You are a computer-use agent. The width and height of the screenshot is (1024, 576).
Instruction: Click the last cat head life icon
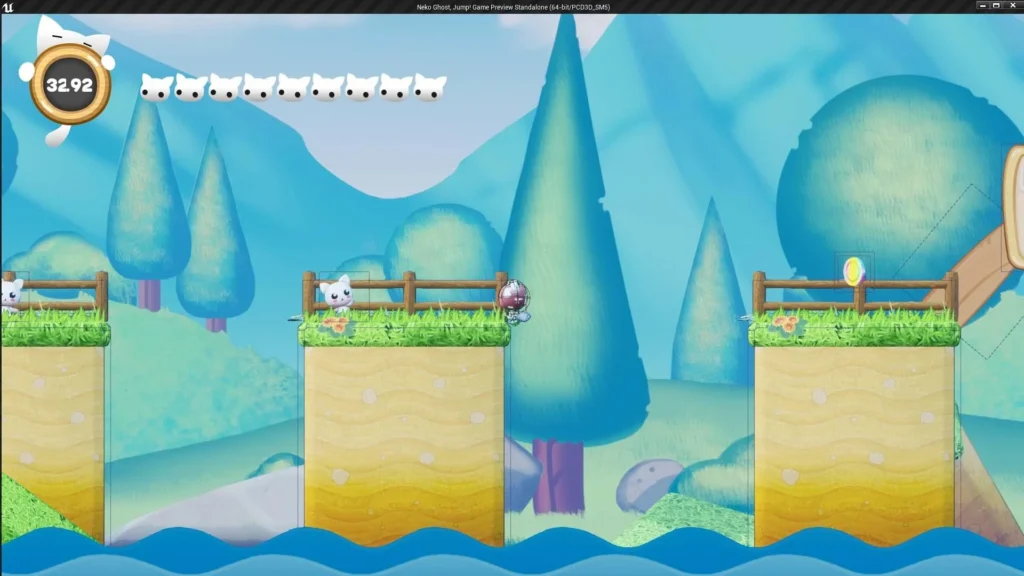click(430, 88)
